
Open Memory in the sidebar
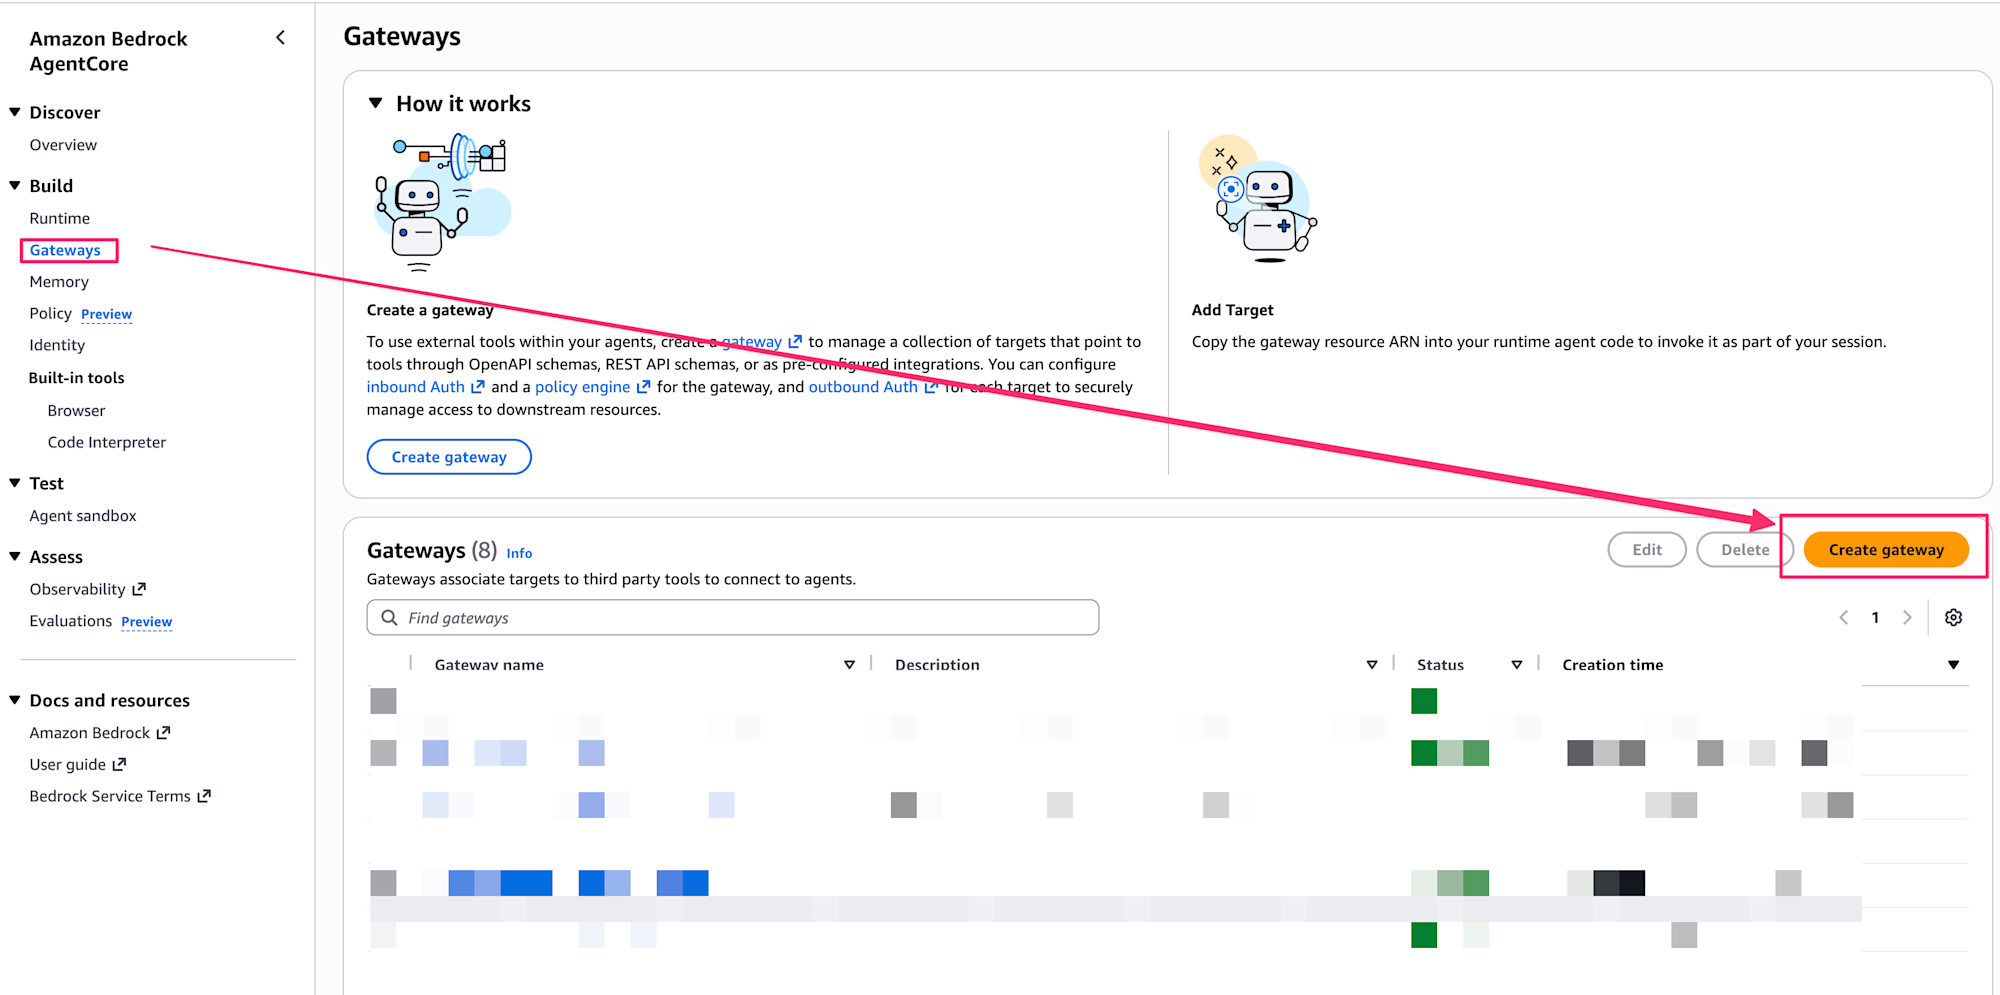[x=59, y=282]
